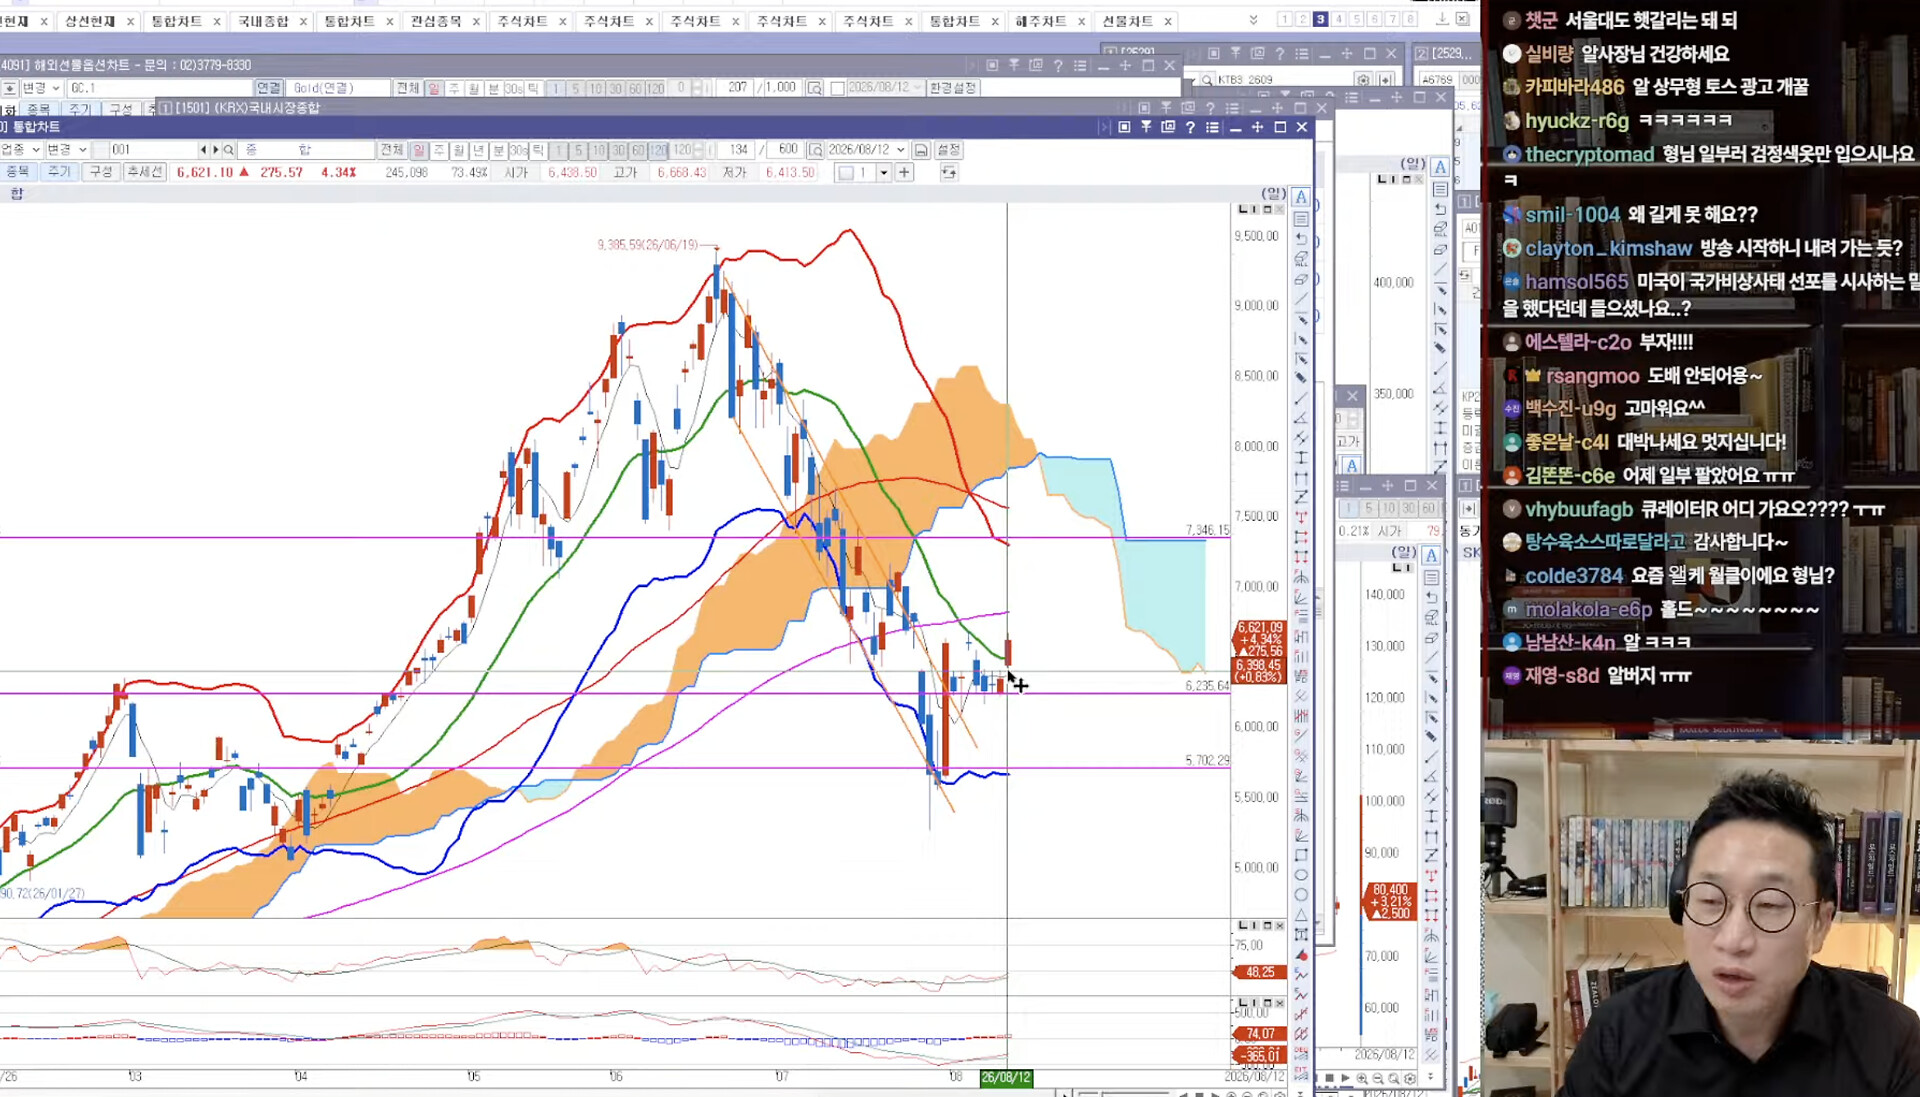The width and height of the screenshot is (1920, 1097).
Task: Click the next arrow beside code field 001
Action: tap(215, 150)
